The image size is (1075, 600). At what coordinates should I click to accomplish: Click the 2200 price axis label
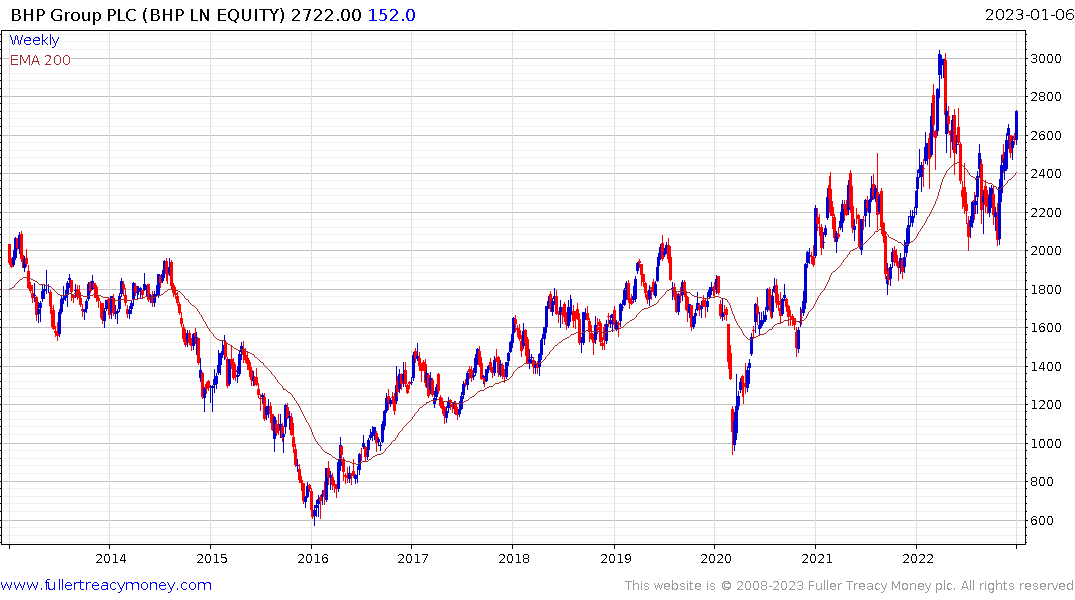(x=1046, y=213)
